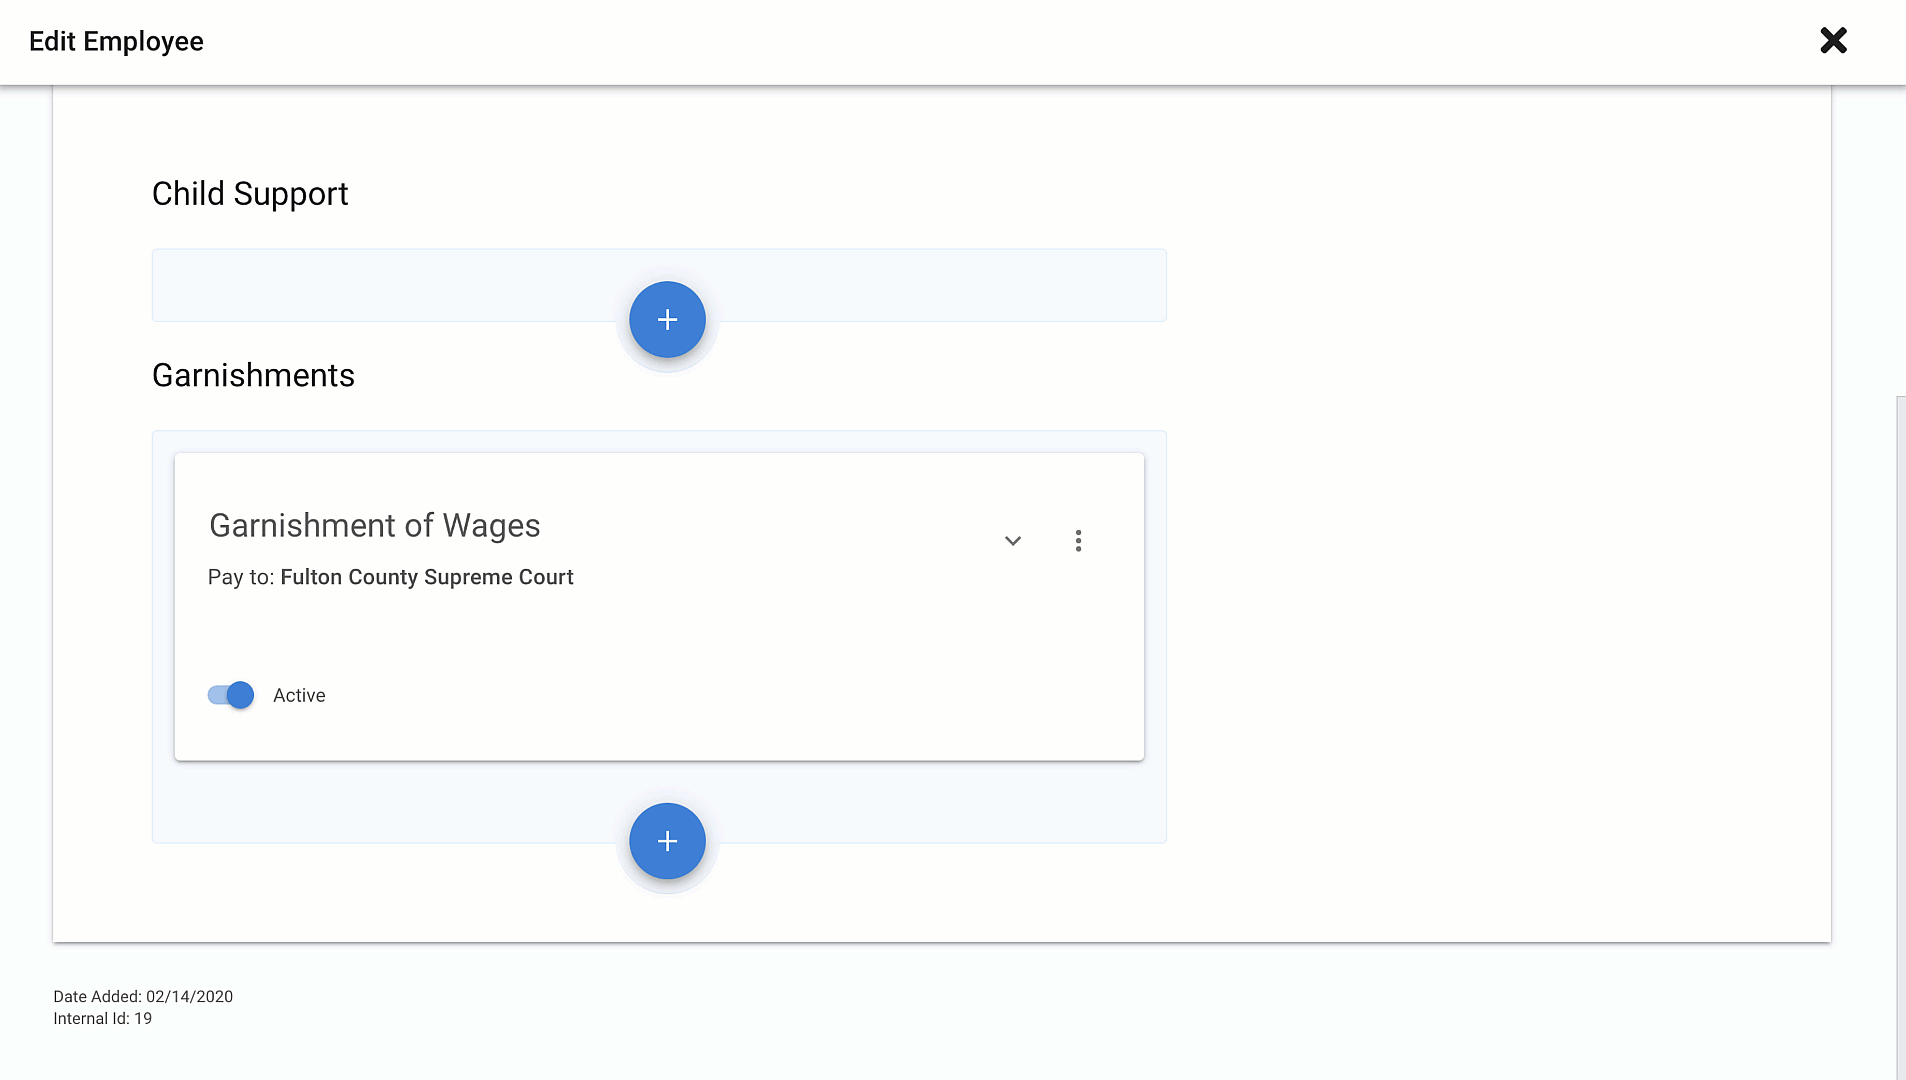Click the Pay to label in card
The height and width of the screenshot is (1080, 1906).
click(x=241, y=577)
